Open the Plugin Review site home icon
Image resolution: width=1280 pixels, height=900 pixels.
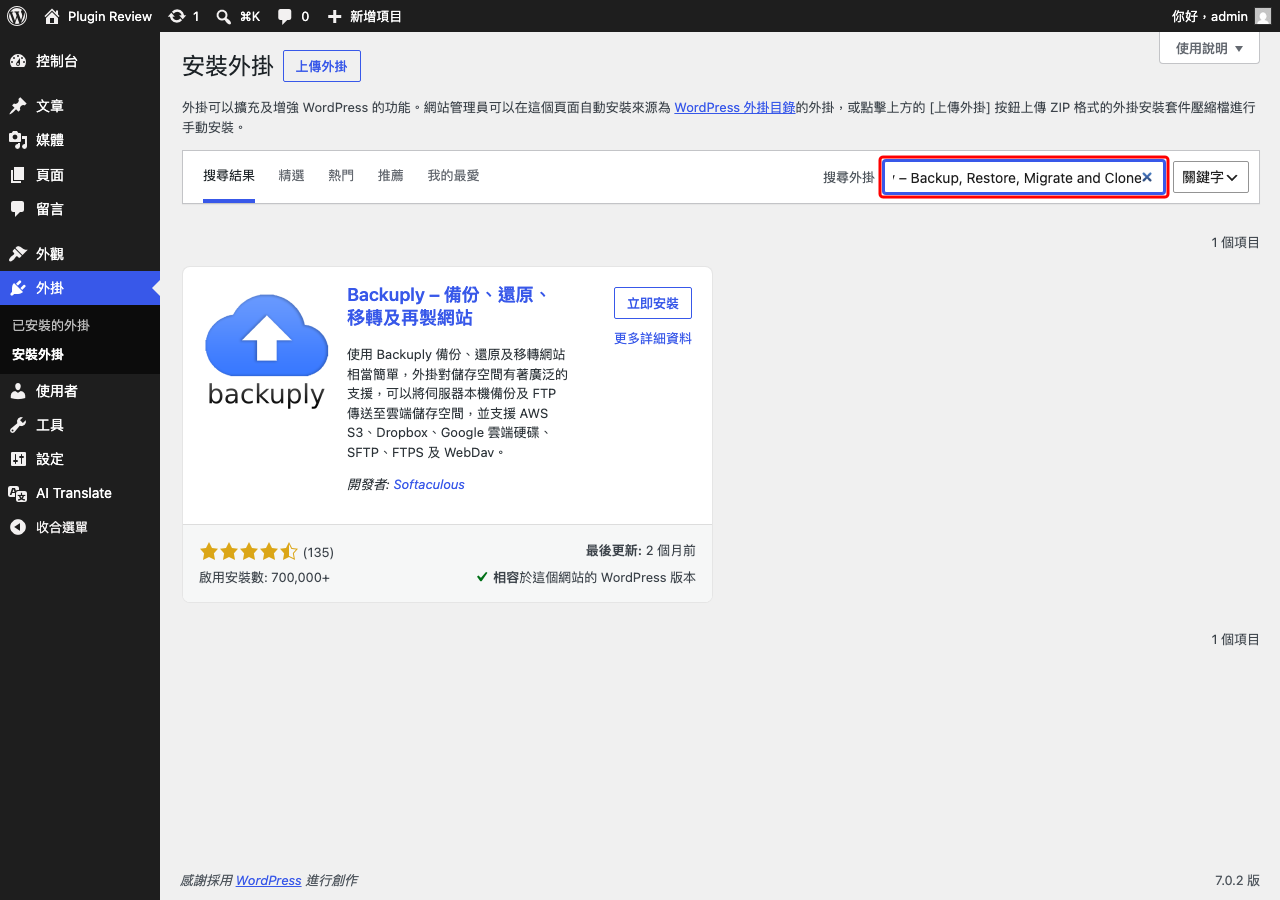click(52, 16)
